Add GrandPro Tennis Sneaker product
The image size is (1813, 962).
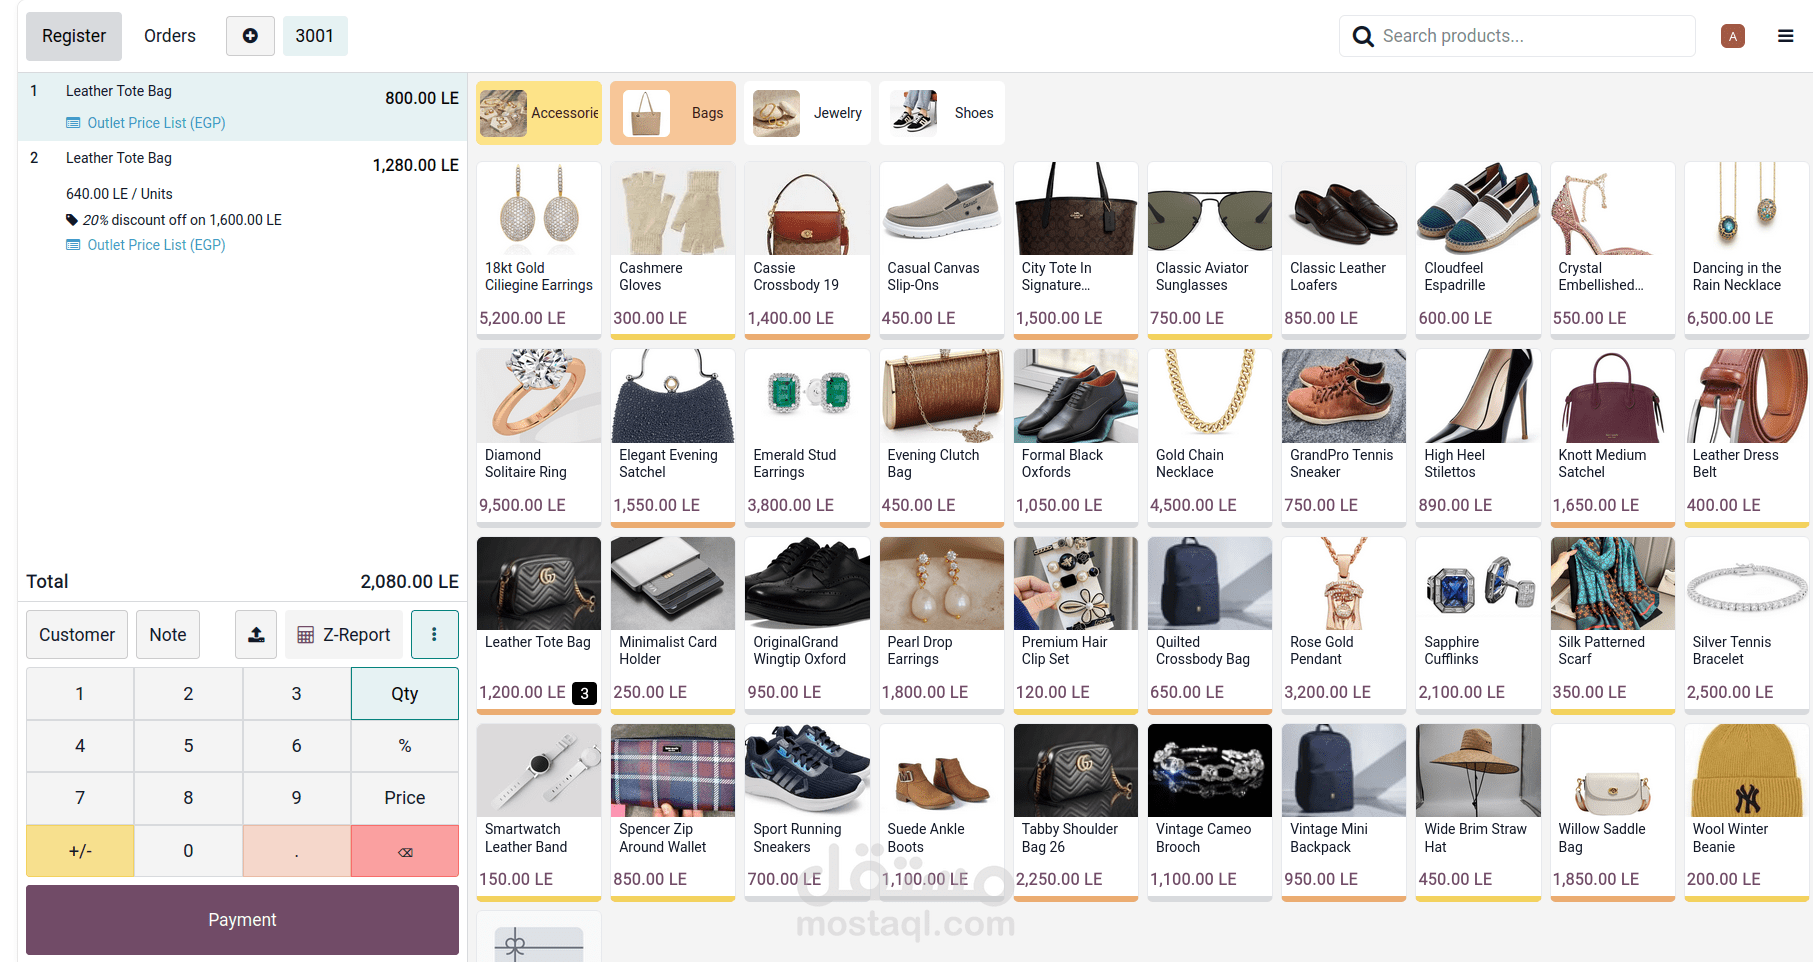[1344, 437]
